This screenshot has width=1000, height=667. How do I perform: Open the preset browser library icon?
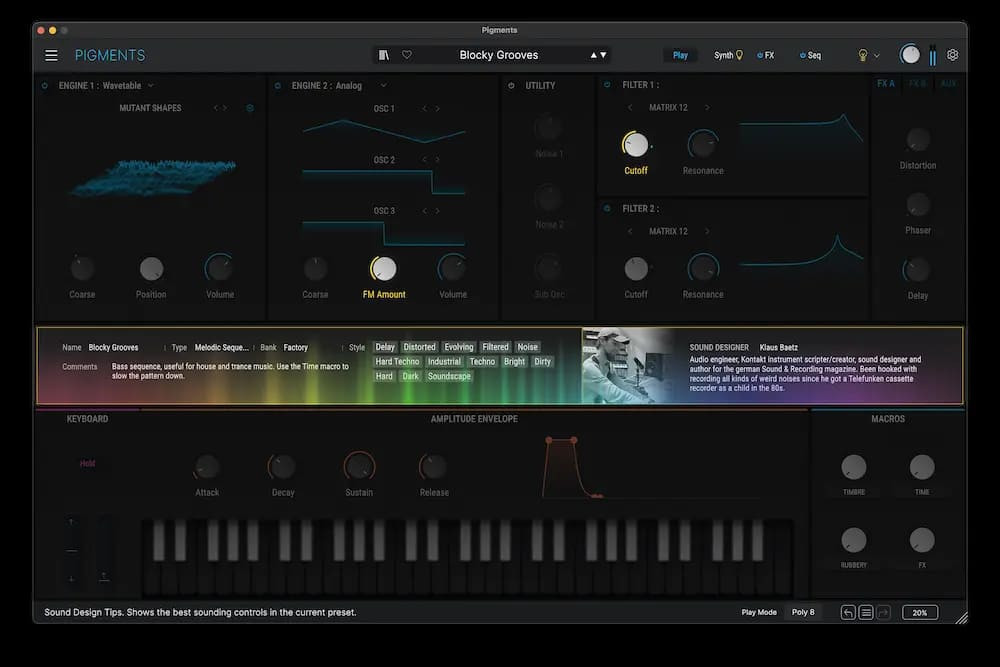pos(384,56)
